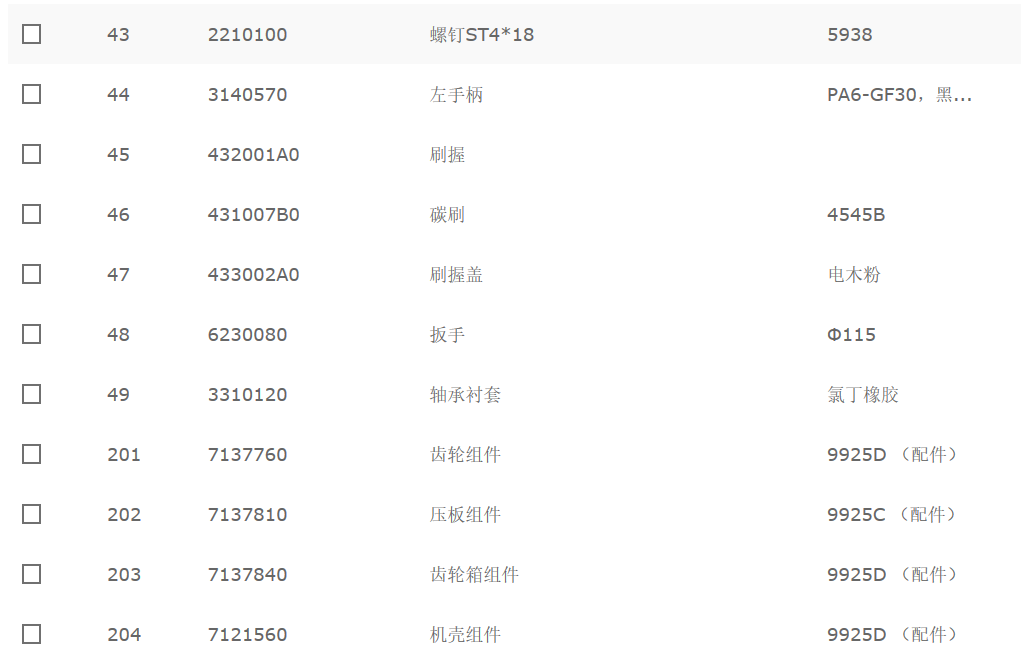1021x668 pixels.
Task: Click the Φ115 specification value
Action: pyautogui.click(x=851, y=335)
